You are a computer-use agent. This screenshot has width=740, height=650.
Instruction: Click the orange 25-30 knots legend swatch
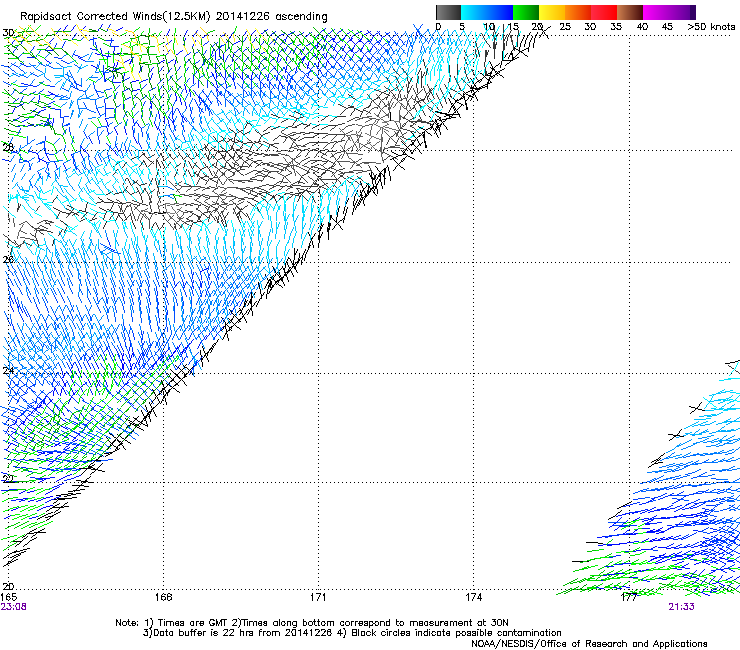click(x=578, y=12)
